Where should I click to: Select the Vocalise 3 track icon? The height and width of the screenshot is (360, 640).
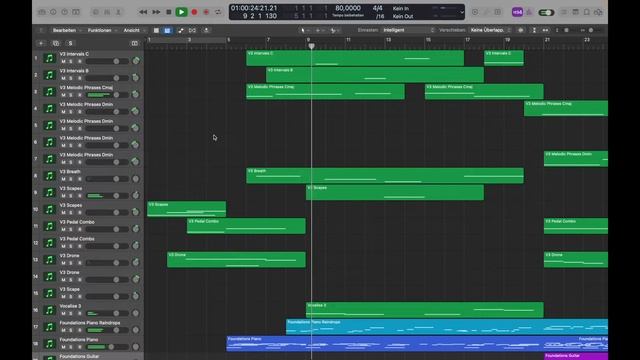(x=49, y=310)
